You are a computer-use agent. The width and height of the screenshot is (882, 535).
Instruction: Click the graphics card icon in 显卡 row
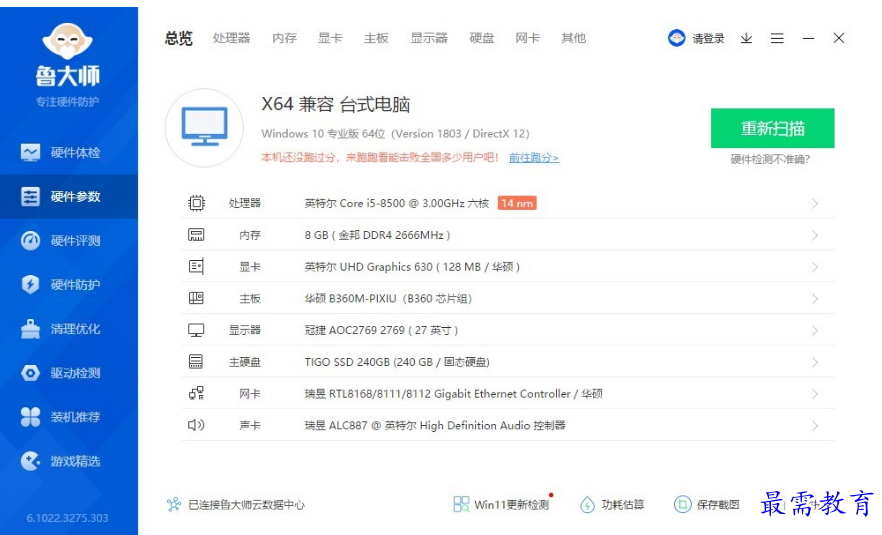[196, 267]
